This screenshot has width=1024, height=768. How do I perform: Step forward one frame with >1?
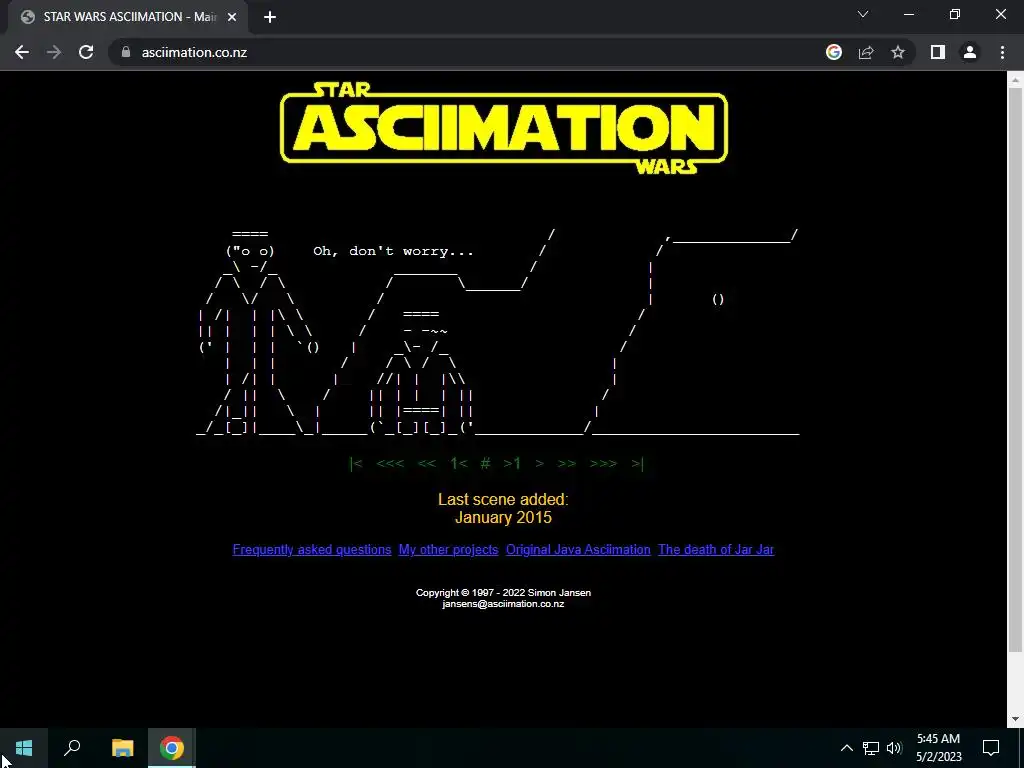(512, 464)
